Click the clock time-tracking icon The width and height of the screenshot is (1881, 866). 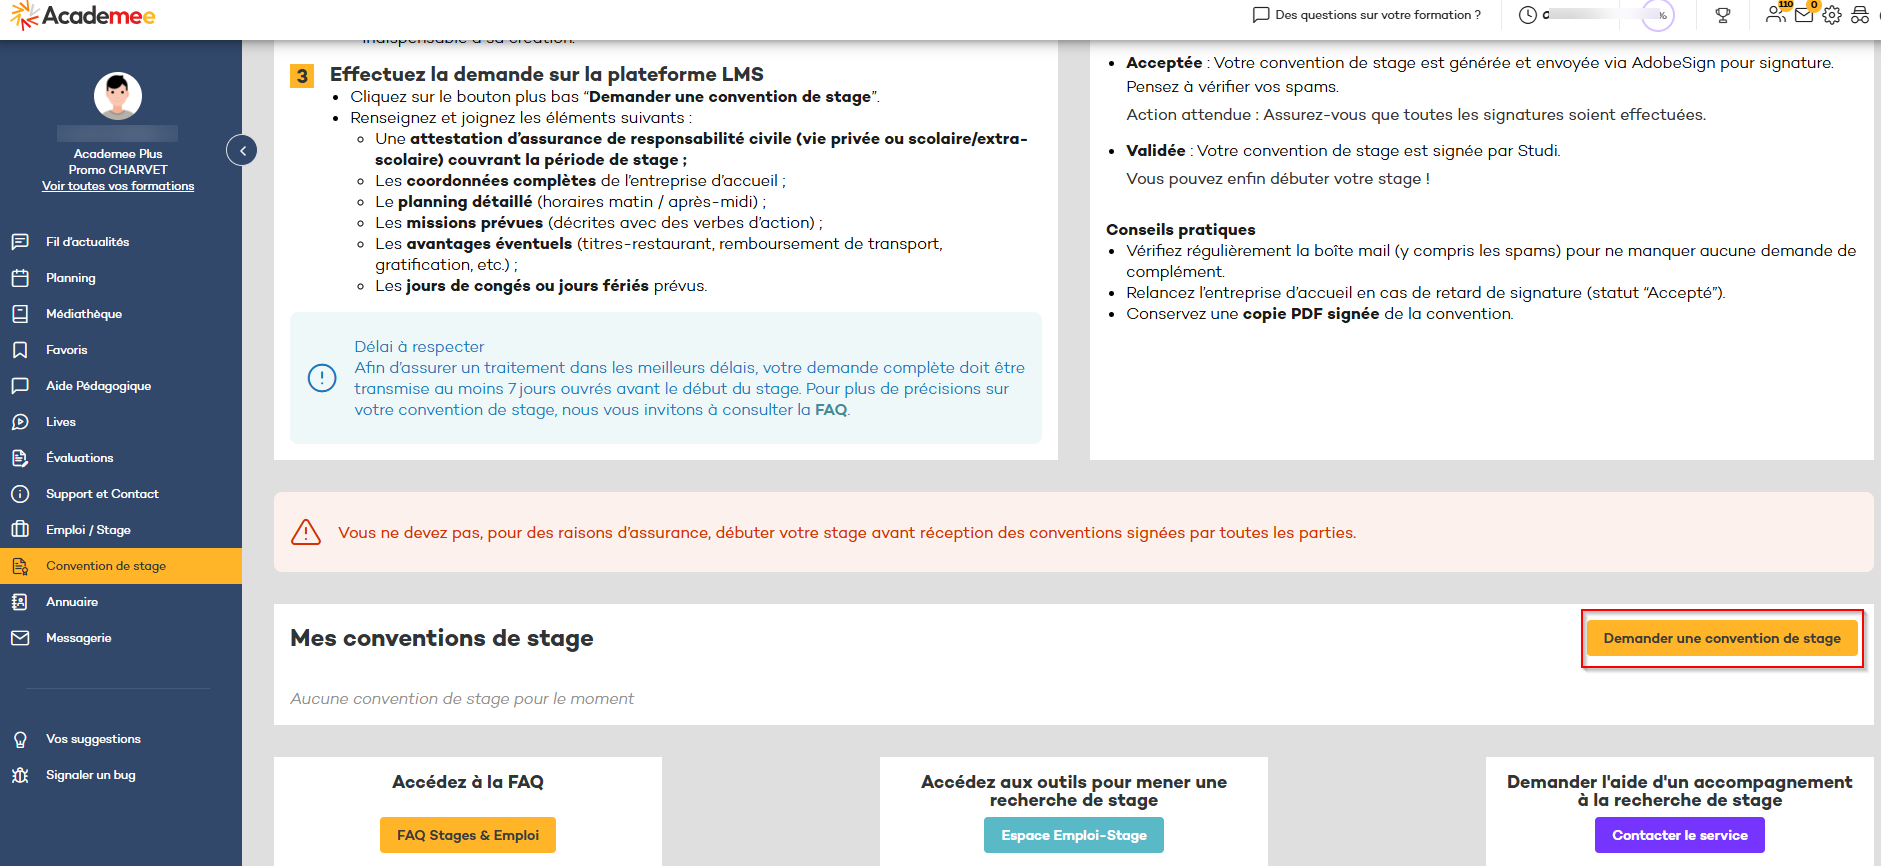[1528, 15]
